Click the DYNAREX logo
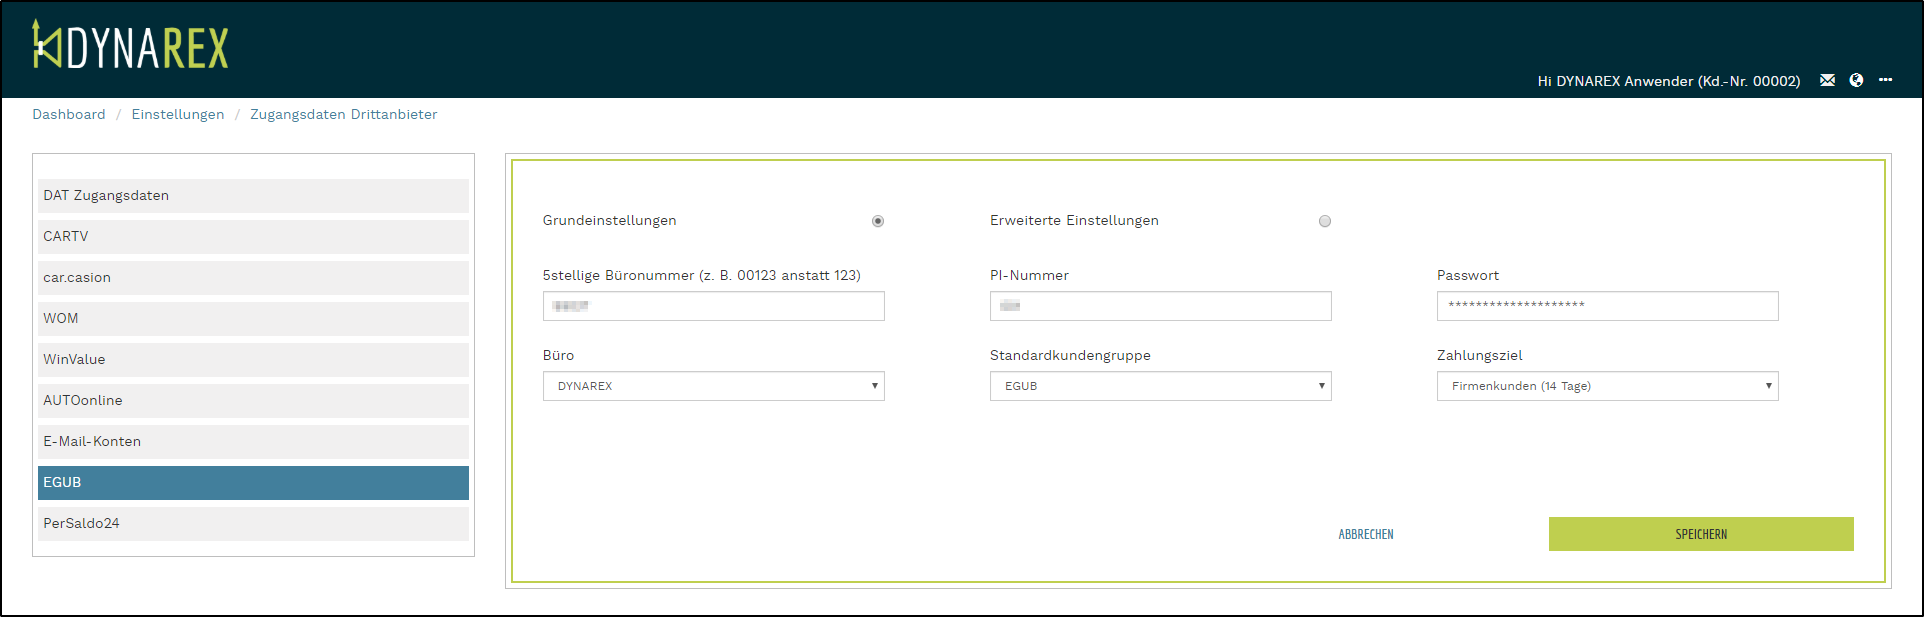The image size is (1924, 617). (130, 46)
